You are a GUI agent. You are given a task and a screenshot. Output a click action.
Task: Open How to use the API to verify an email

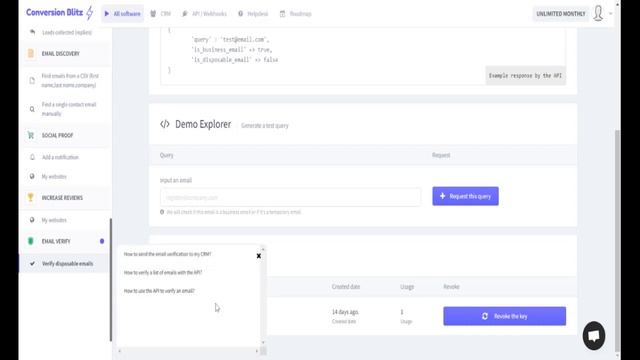pos(159,291)
